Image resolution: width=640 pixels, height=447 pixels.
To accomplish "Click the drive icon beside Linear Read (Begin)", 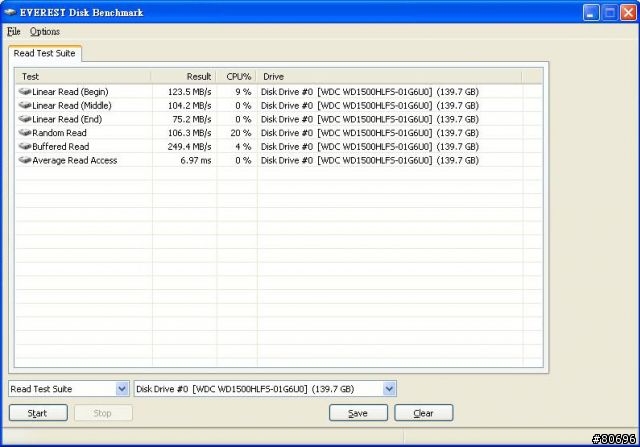I will click(25, 91).
